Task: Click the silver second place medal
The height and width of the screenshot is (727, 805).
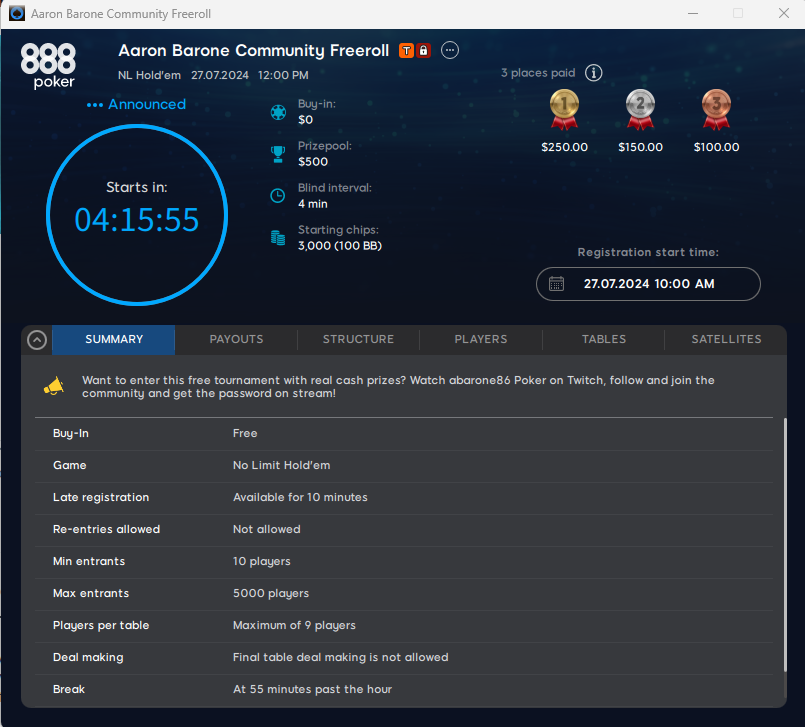Action: coord(640,109)
